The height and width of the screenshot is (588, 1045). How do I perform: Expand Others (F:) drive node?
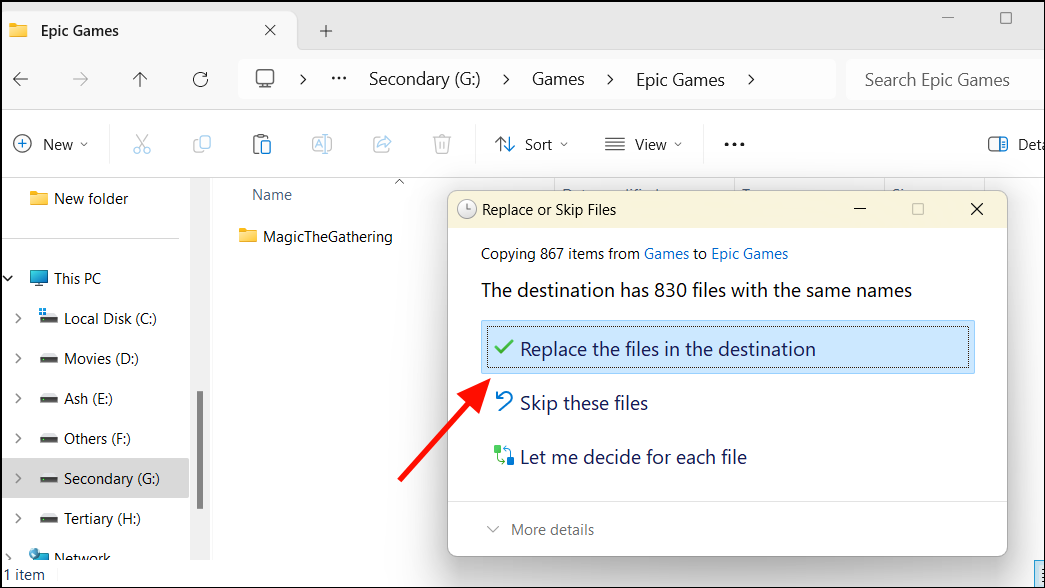[x=19, y=439]
